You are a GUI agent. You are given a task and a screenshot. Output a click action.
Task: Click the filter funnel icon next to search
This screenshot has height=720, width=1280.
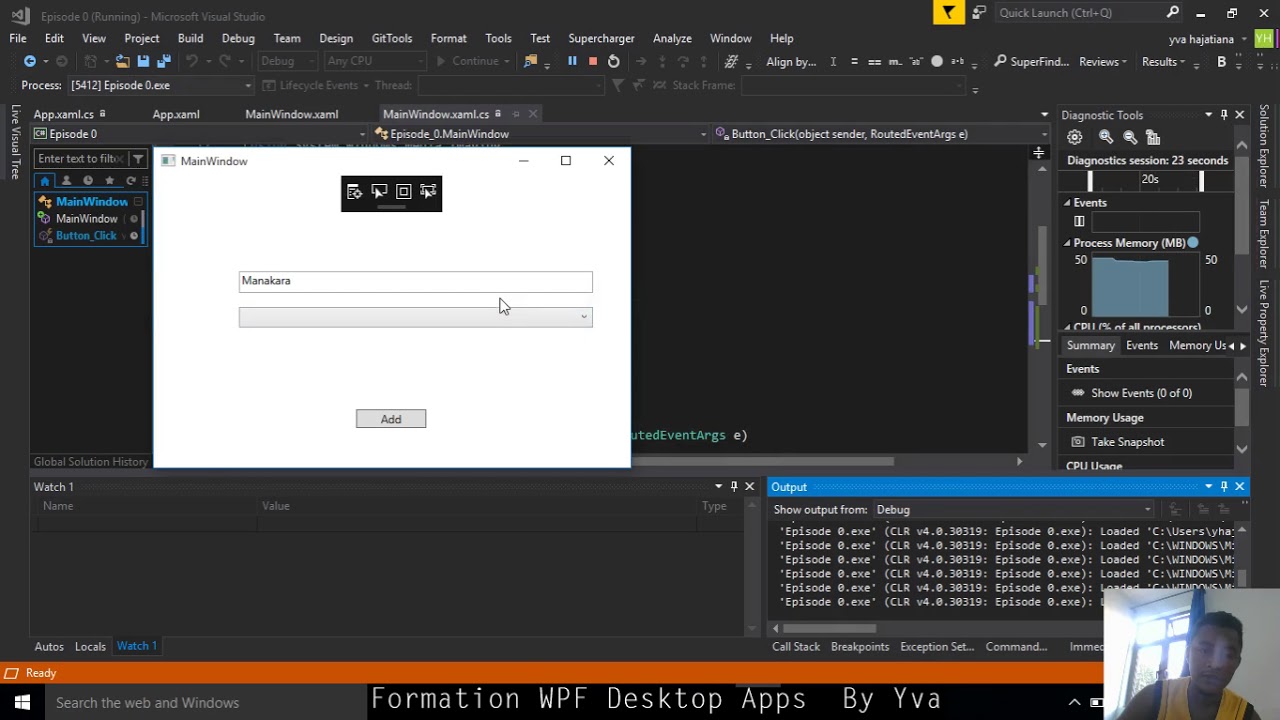(x=138, y=159)
